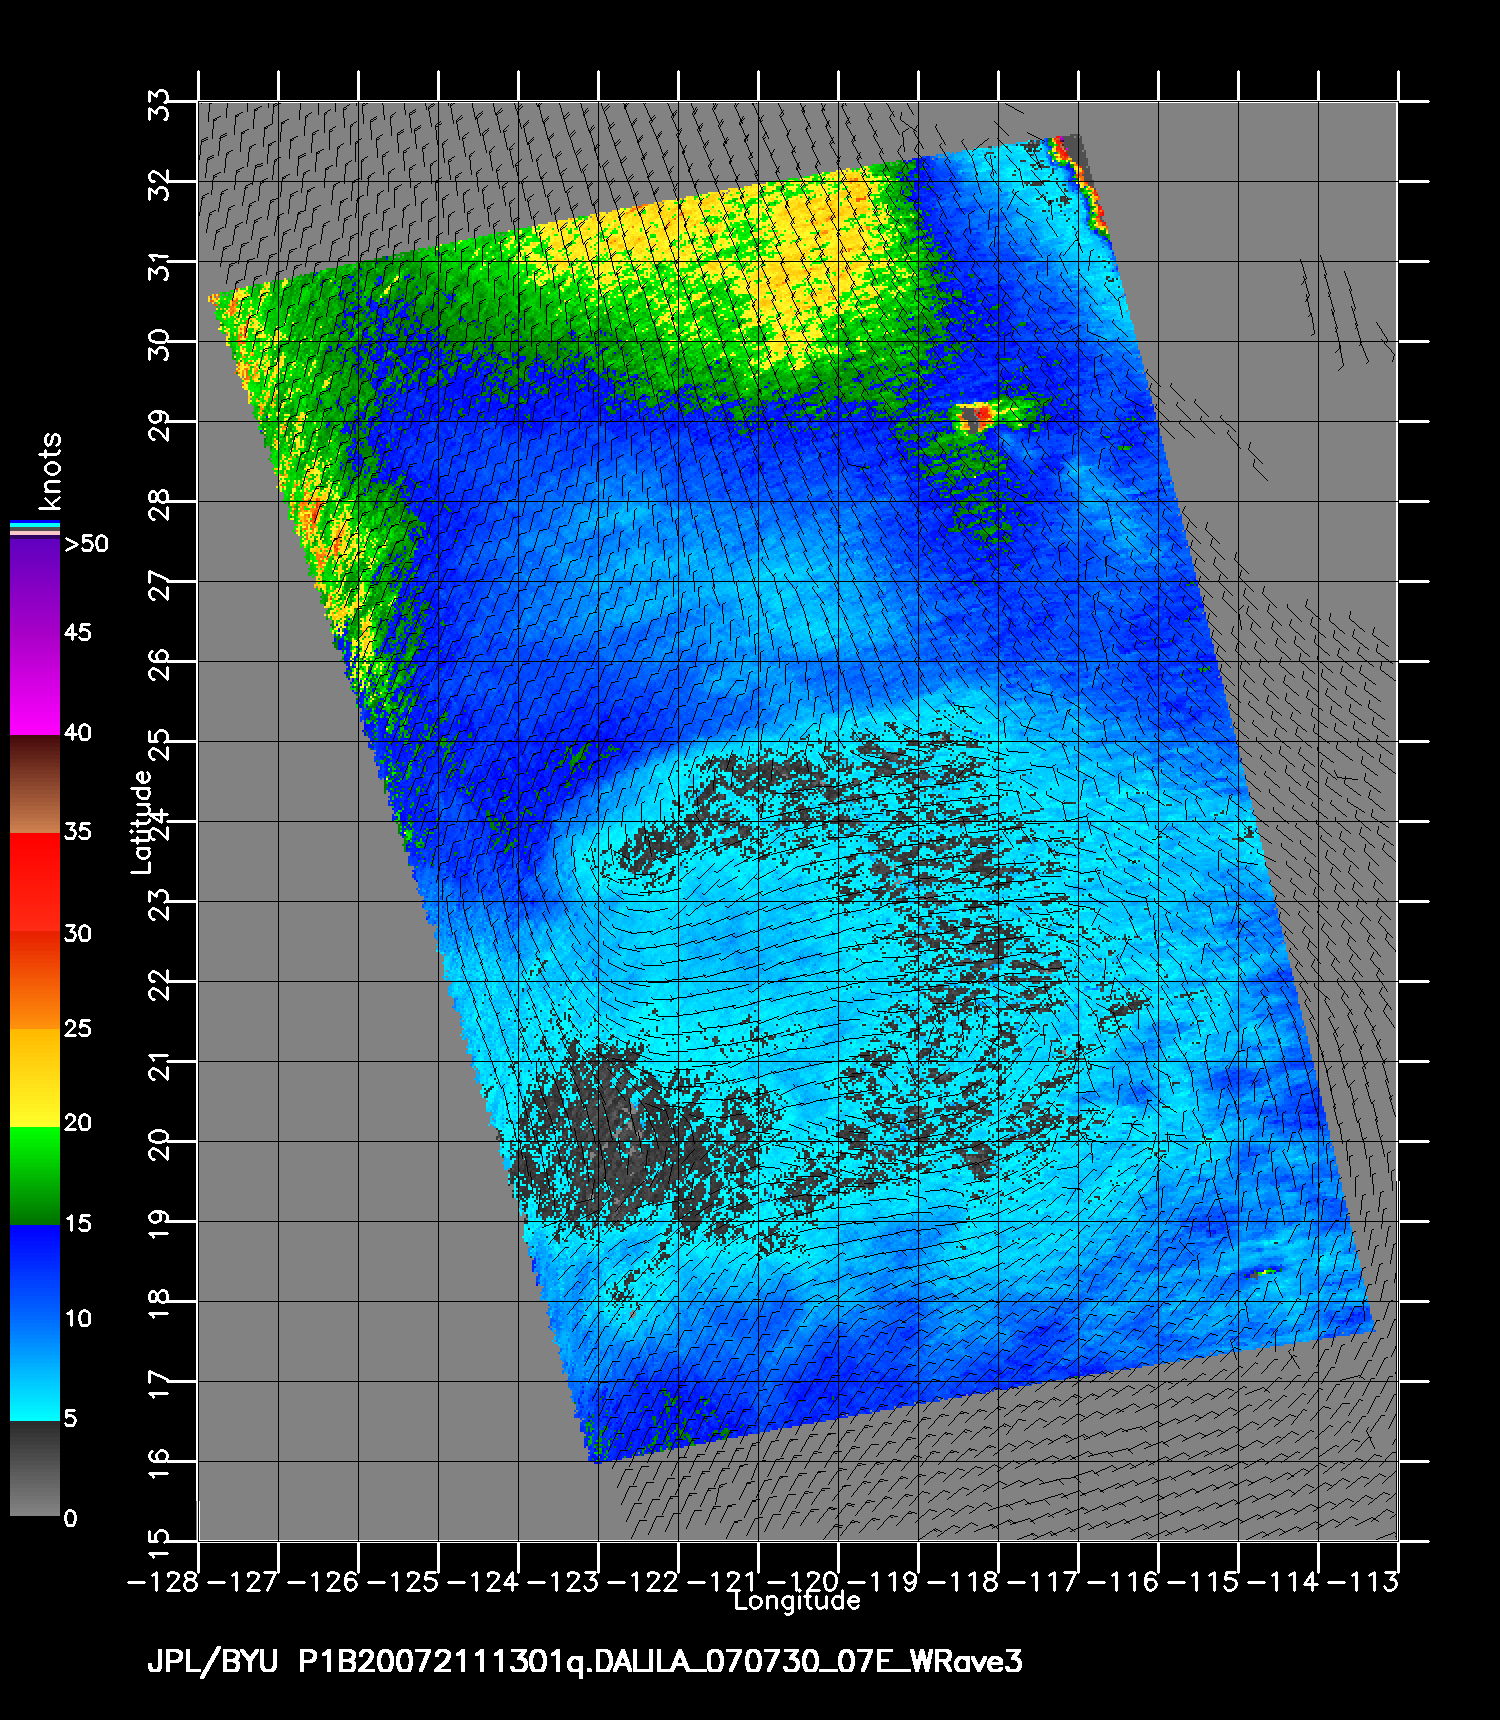Click longitude axis label '-126'

[324, 1582]
